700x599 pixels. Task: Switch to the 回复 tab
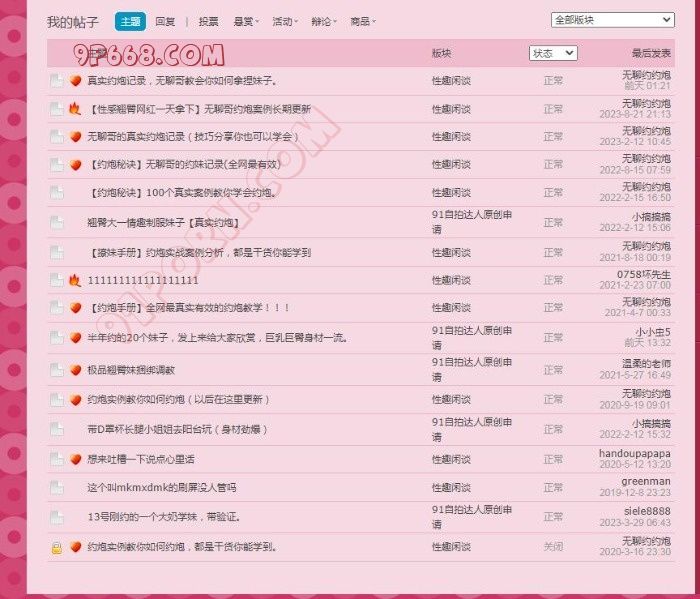165,21
